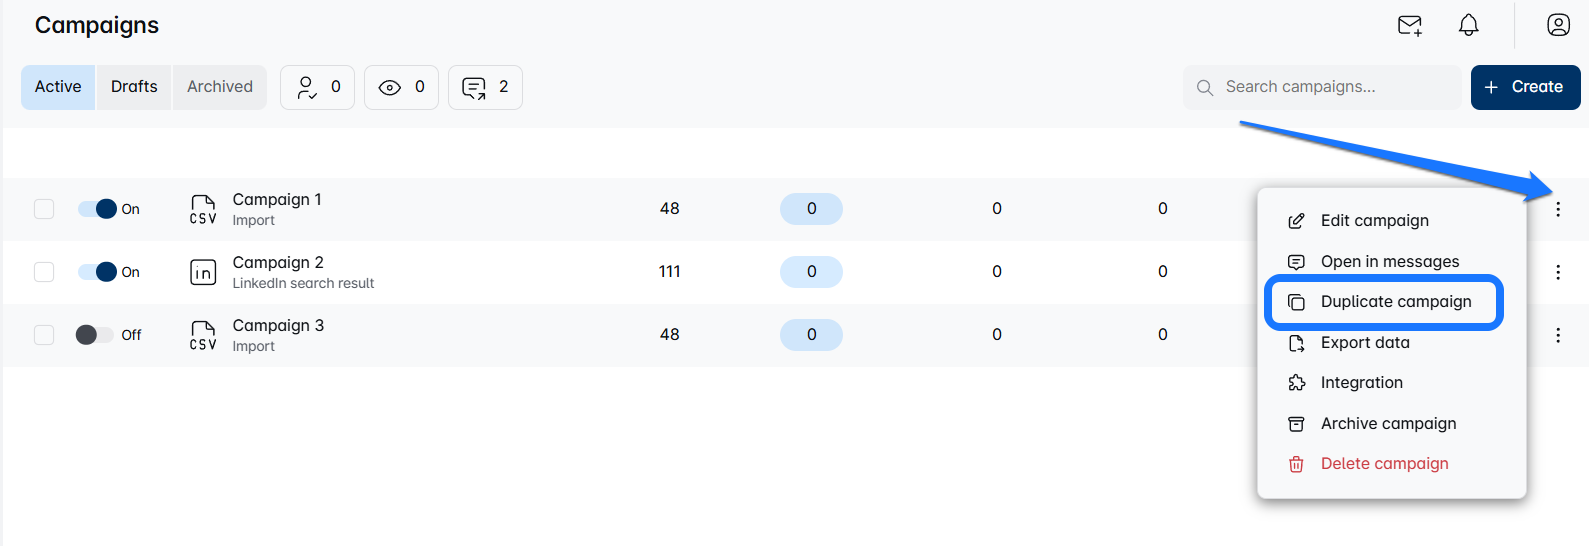Click the LinkedIn icon for Campaign 2
1589x546 pixels.
203,272
